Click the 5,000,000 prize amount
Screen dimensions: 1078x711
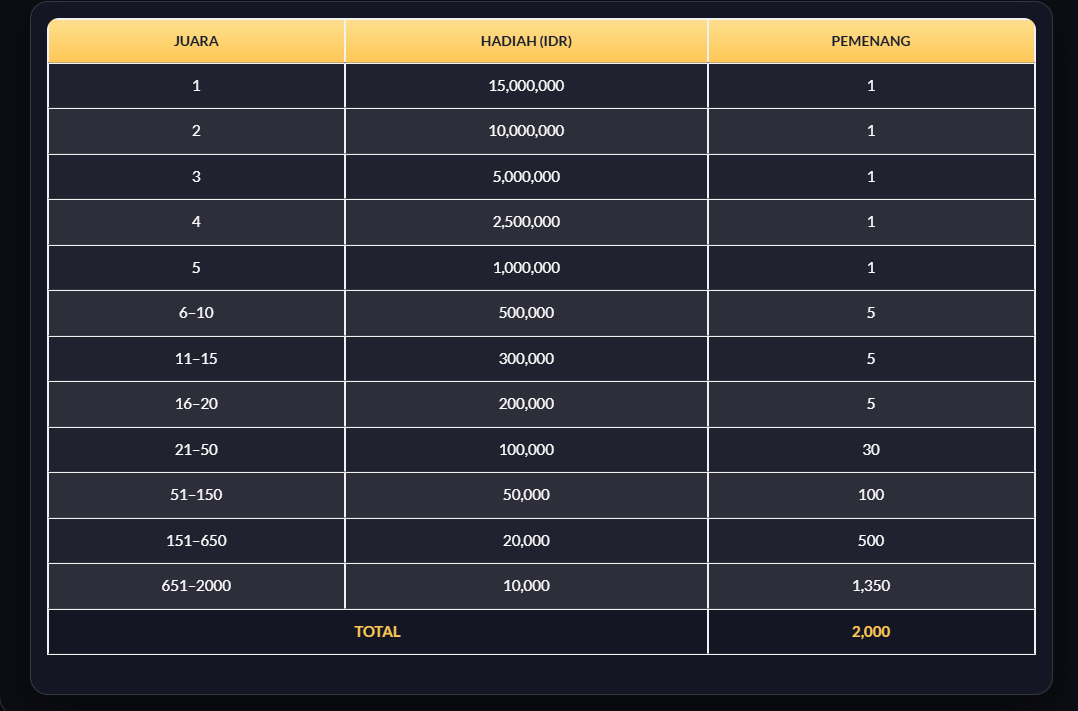coord(526,177)
